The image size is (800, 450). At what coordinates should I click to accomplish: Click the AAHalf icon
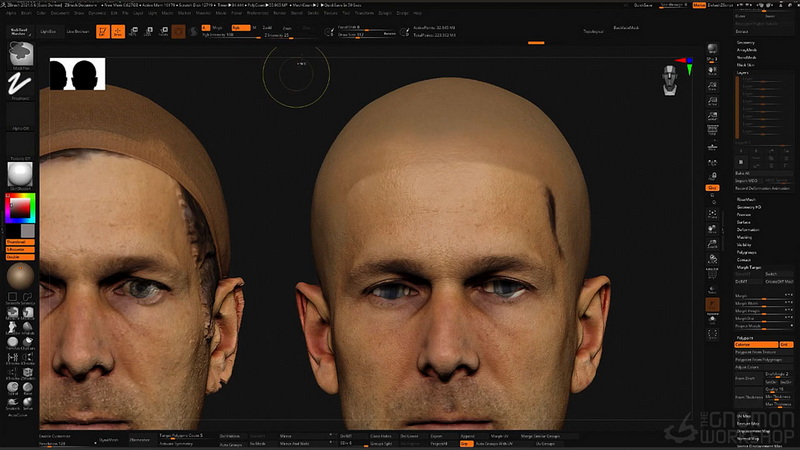[x=712, y=116]
